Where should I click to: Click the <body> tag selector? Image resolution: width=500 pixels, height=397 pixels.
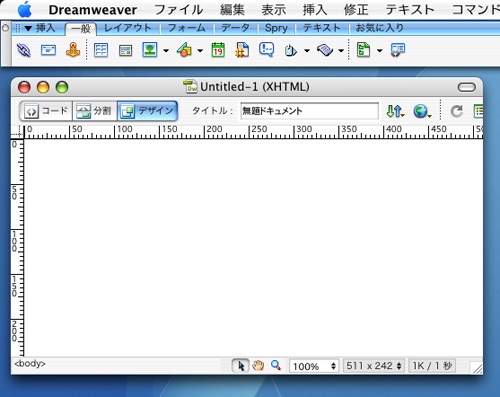tap(30, 363)
